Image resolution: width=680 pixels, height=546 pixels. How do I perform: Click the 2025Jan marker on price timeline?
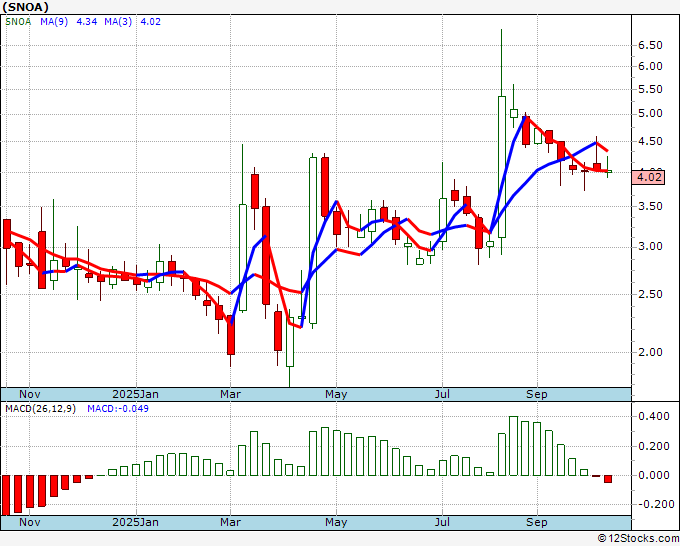[135, 394]
